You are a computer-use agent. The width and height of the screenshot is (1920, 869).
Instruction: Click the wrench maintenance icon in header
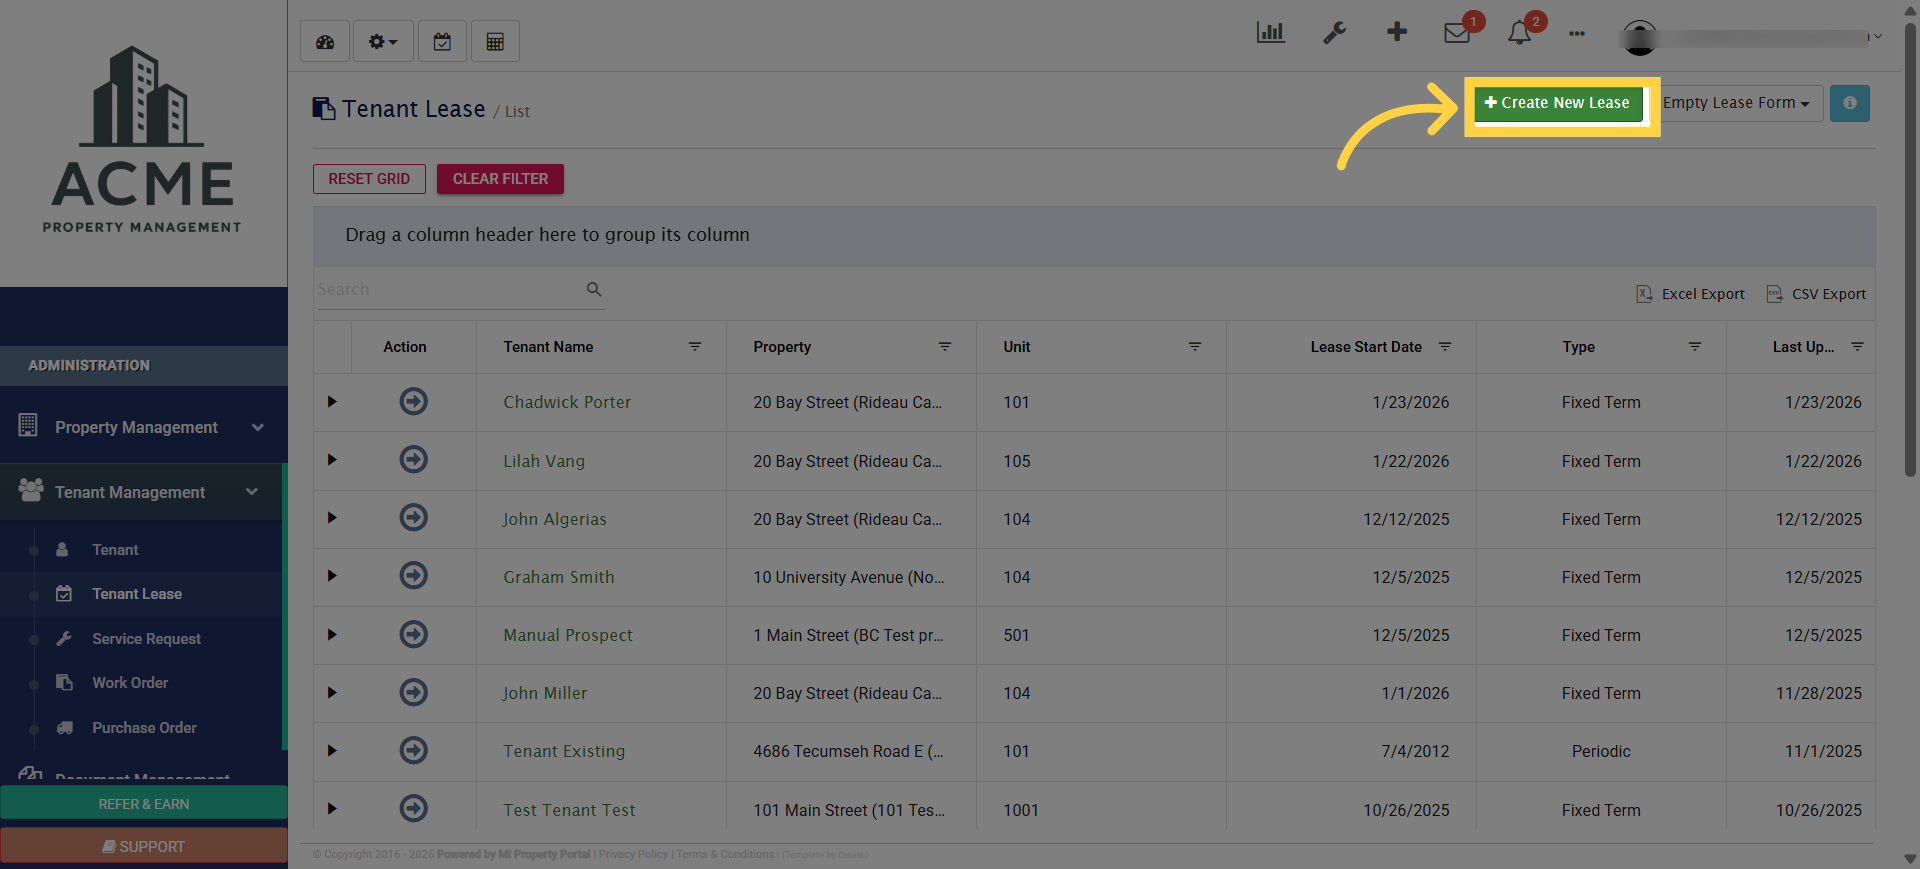(x=1334, y=33)
